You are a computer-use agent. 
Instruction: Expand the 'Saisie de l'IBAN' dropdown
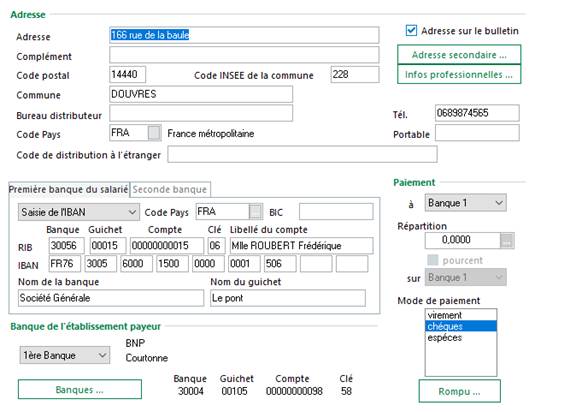click(x=79, y=212)
